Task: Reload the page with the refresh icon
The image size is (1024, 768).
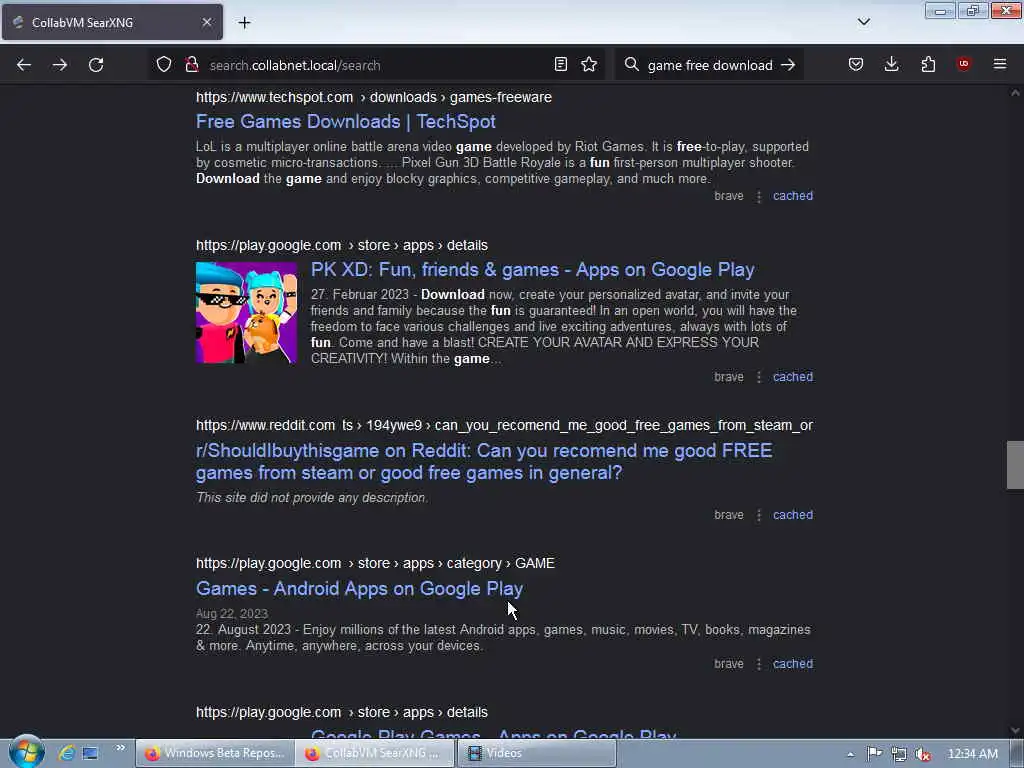Action: (96, 65)
